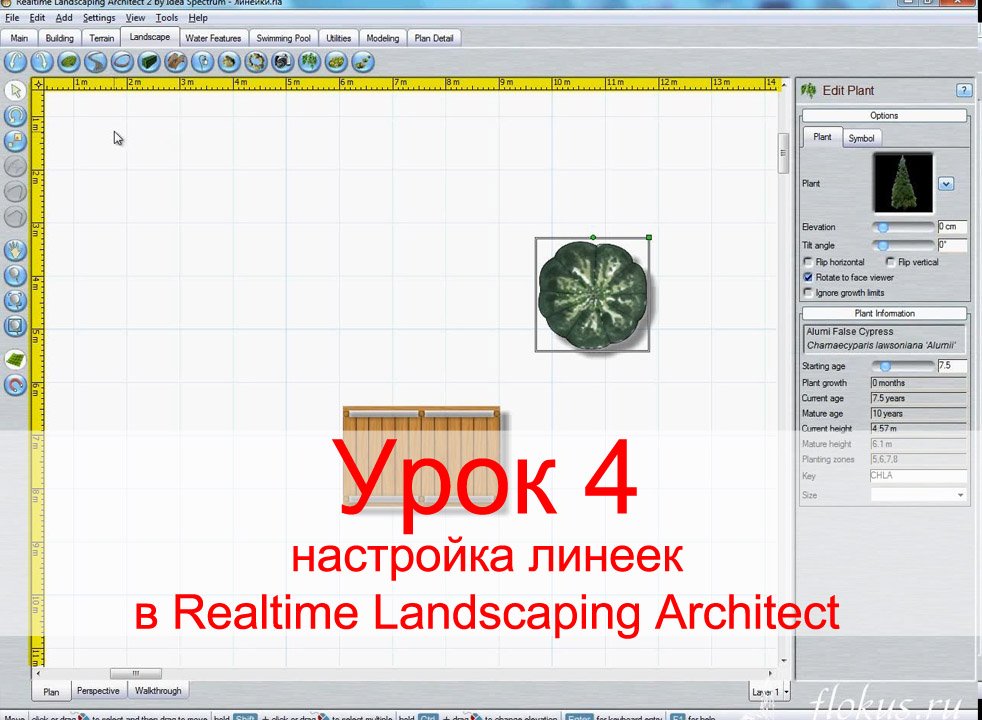
Task: Click the Elevation value field
Action: click(x=952, y=227)
